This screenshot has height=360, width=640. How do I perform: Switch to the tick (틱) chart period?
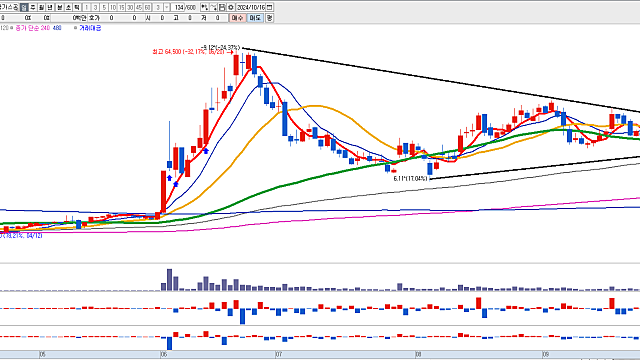pyautogui.click(x=77, y=7)
